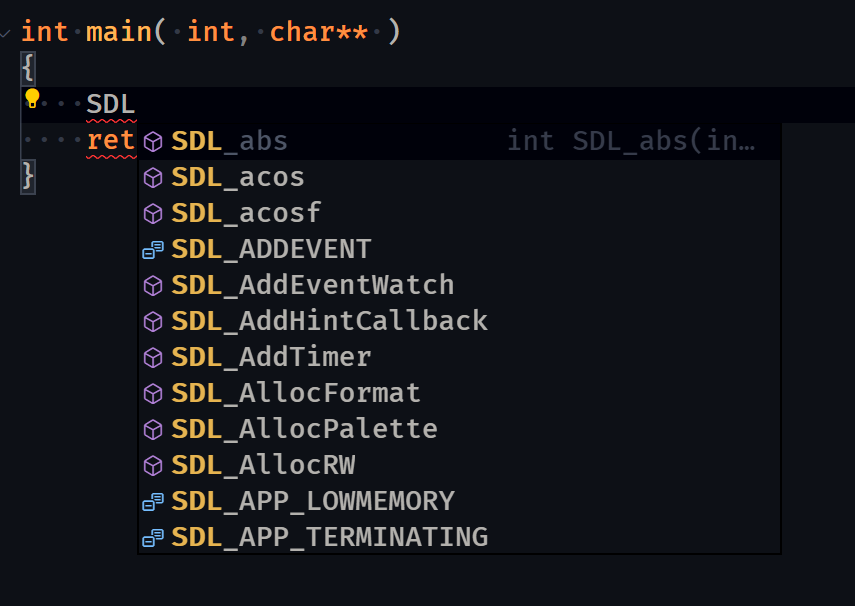Click the macro icon next to SDL_ADDEVENT
The width and height of the screenshot is (855, 606).
(x=153, y=249)
